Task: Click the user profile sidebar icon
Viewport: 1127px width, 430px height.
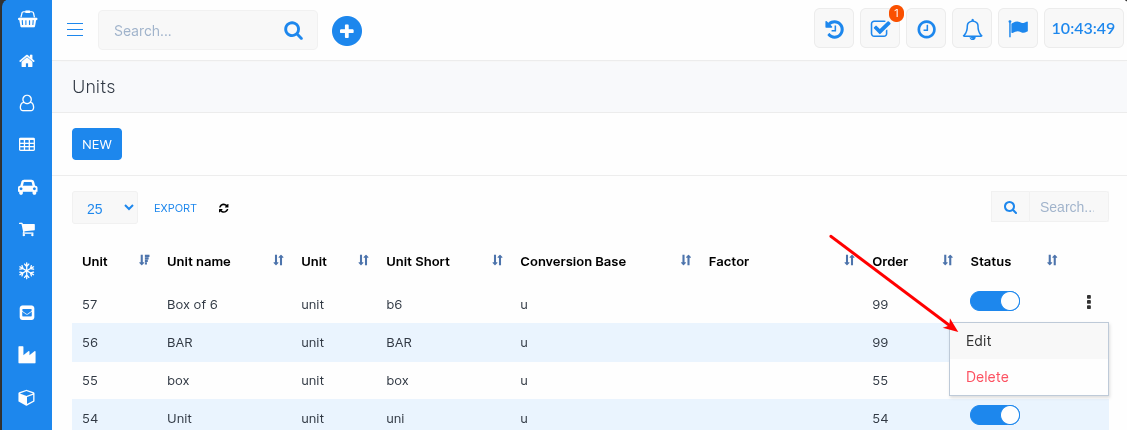Action: click(x=27, y=103)
